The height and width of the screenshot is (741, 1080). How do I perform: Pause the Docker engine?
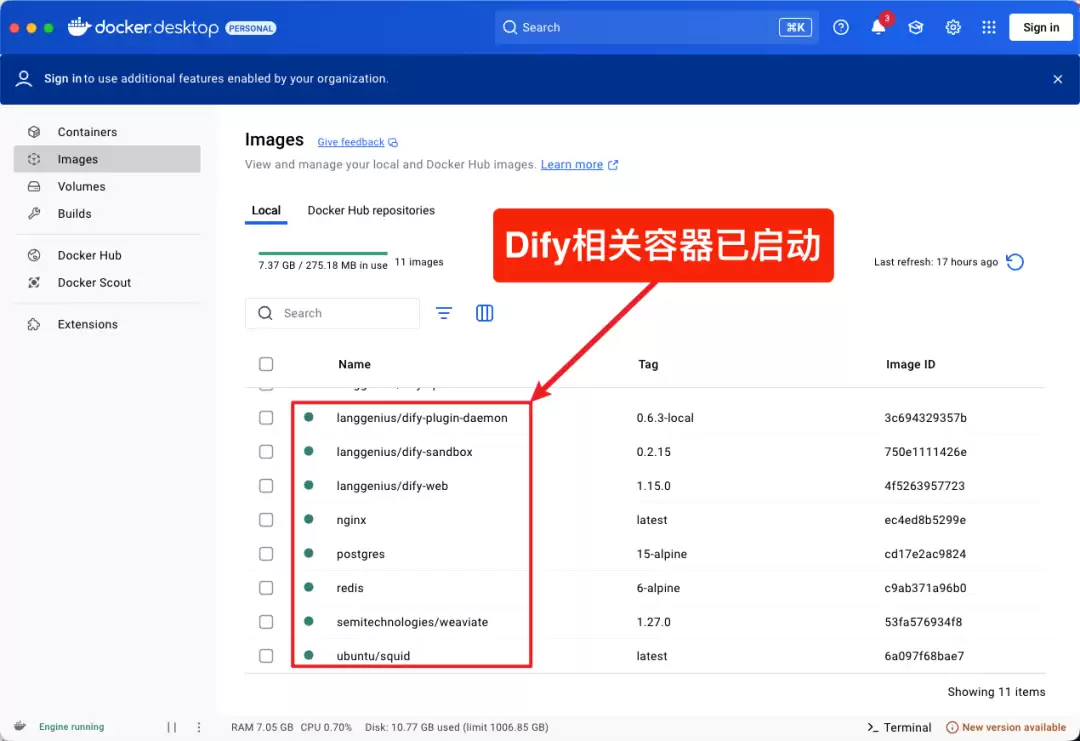click(x=172, y=727)
